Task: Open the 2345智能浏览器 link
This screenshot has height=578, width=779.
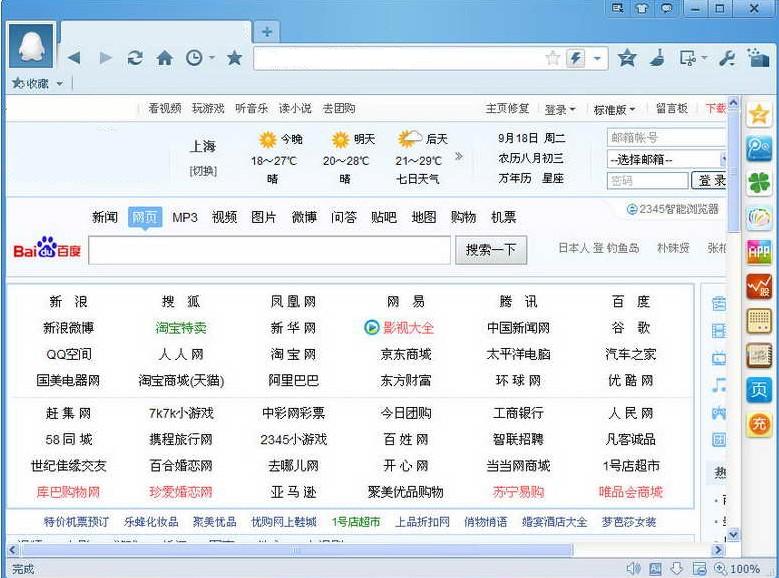Action: 673,209
